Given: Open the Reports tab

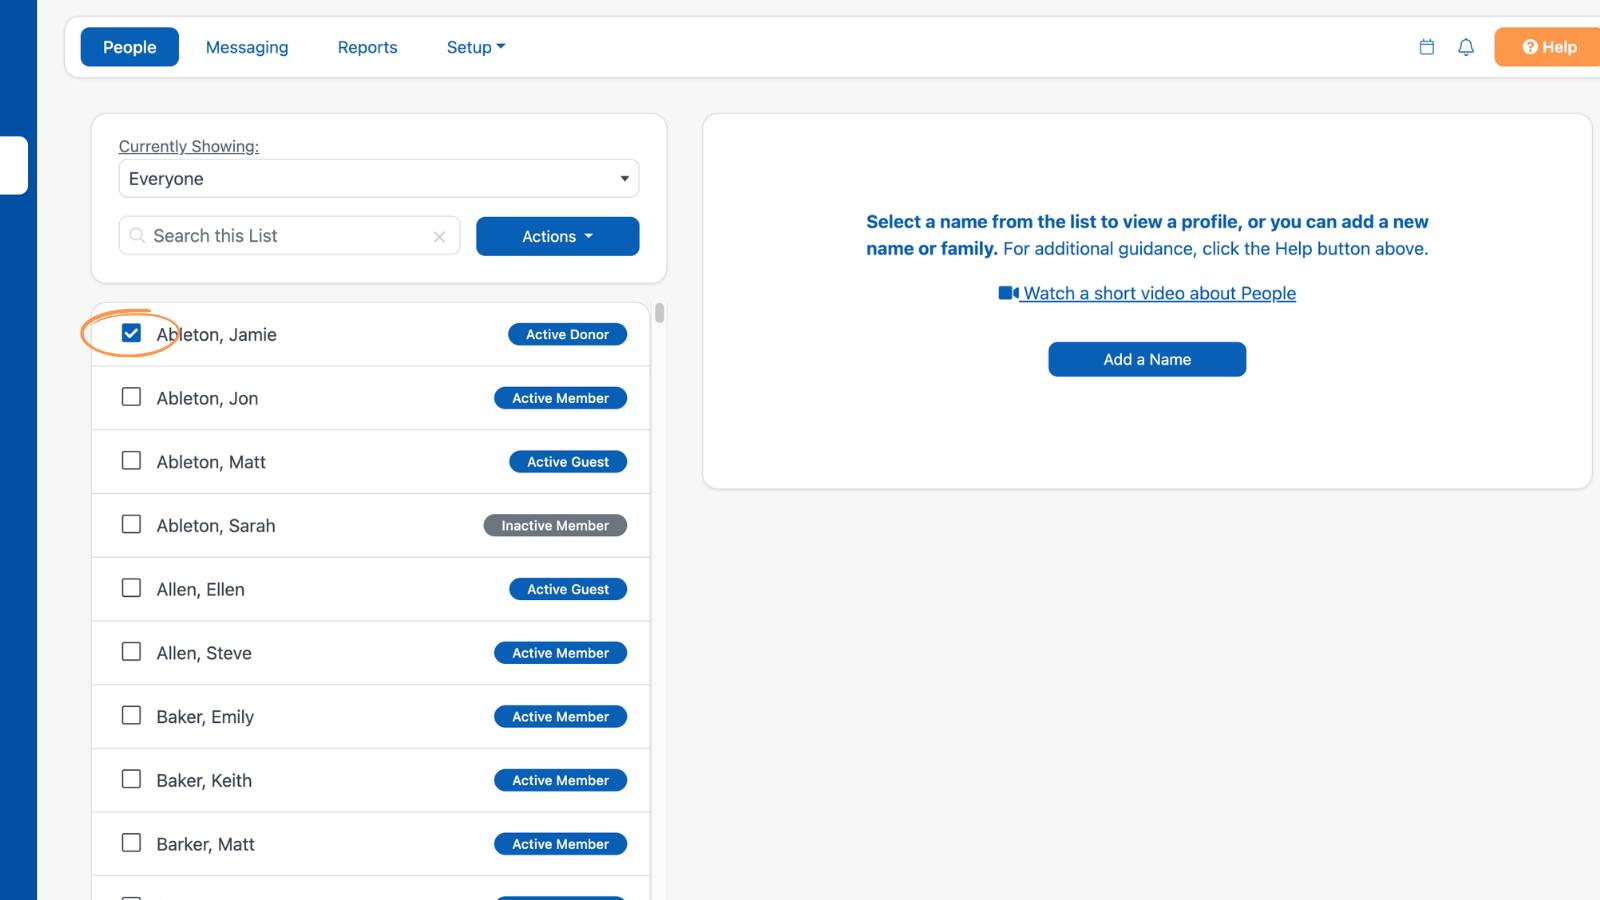Looking at the screenshot, I should [x=367, y=47].
